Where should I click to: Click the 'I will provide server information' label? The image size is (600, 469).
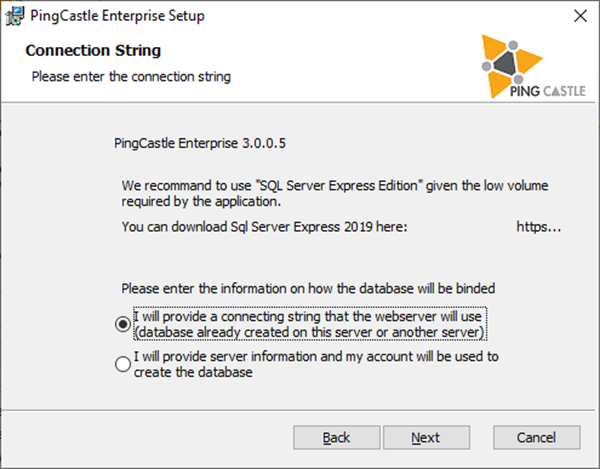[x=316, y=364]
